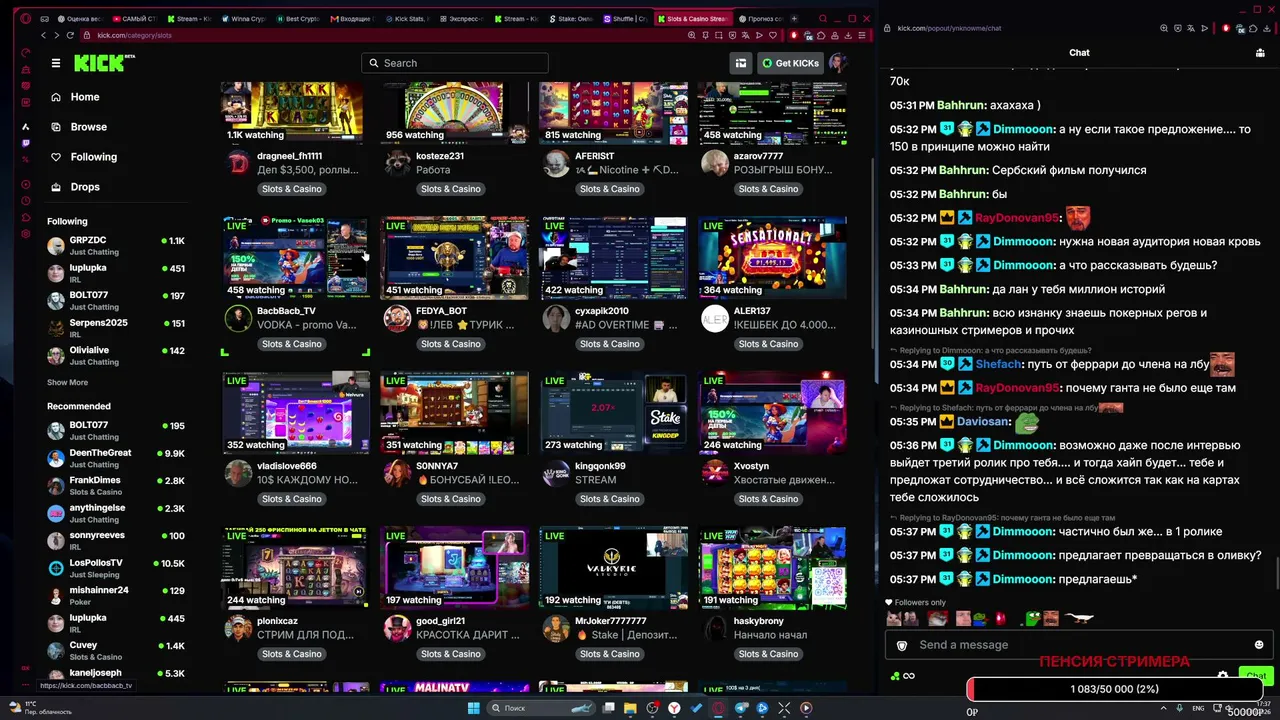The height and width of the screenshot is (720, 1280).
Task: Open plonixcaz channel name link
Action: [277, 621]
